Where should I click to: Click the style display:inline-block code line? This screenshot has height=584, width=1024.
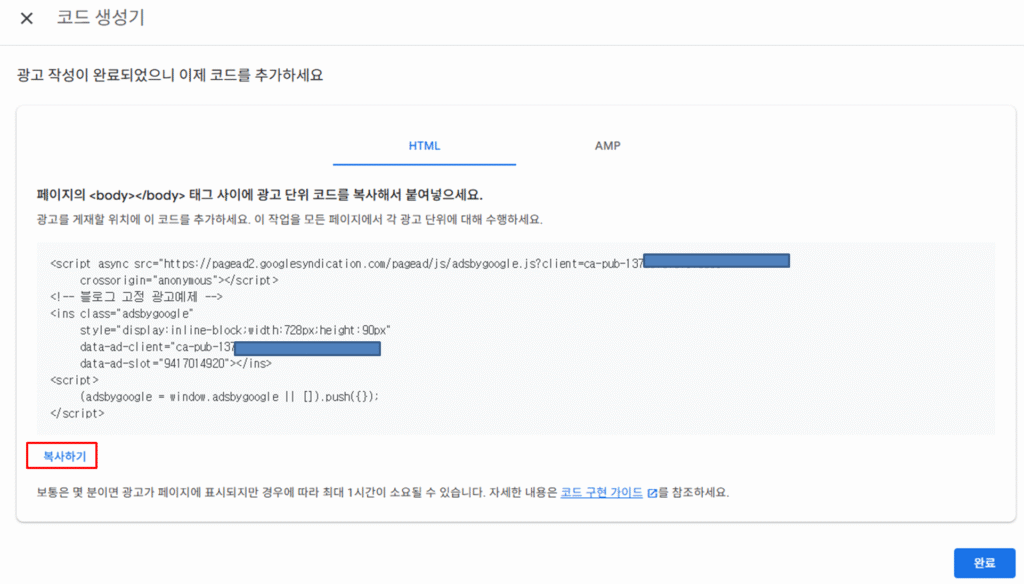coord(235,330)
